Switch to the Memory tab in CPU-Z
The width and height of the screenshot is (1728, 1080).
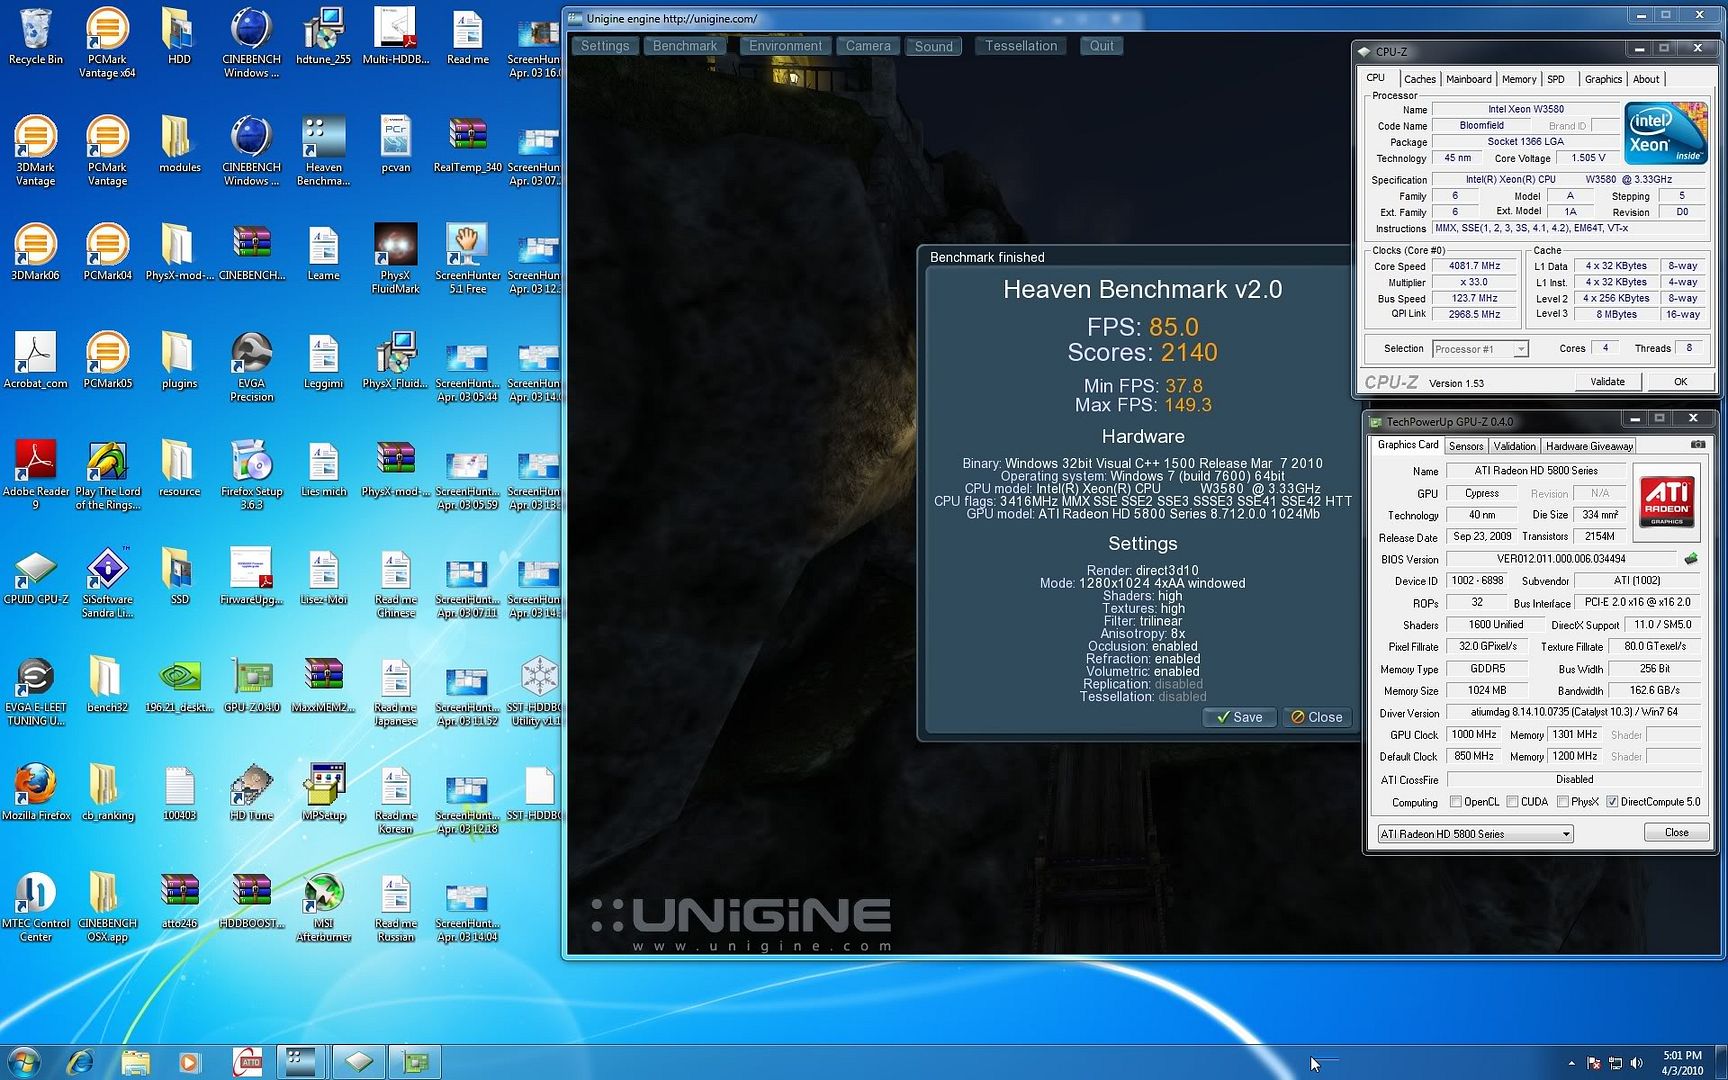(x=1518, y=79)
